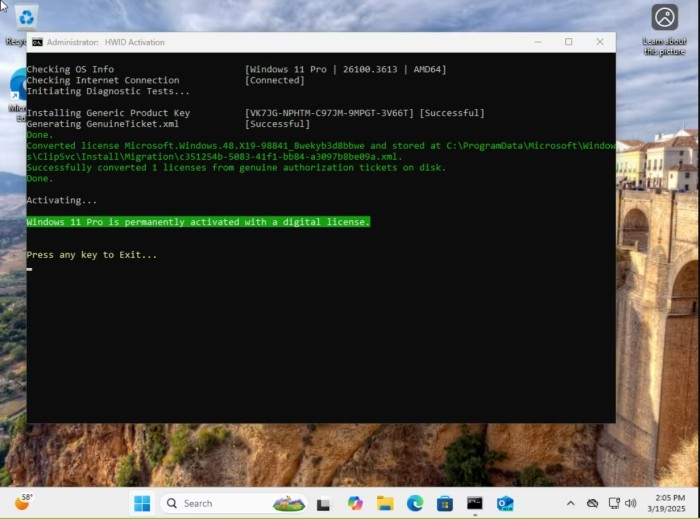Launch Copilot from the taskbar
The height and width of the screenshot is (519, 700).
tap(355, 503)
